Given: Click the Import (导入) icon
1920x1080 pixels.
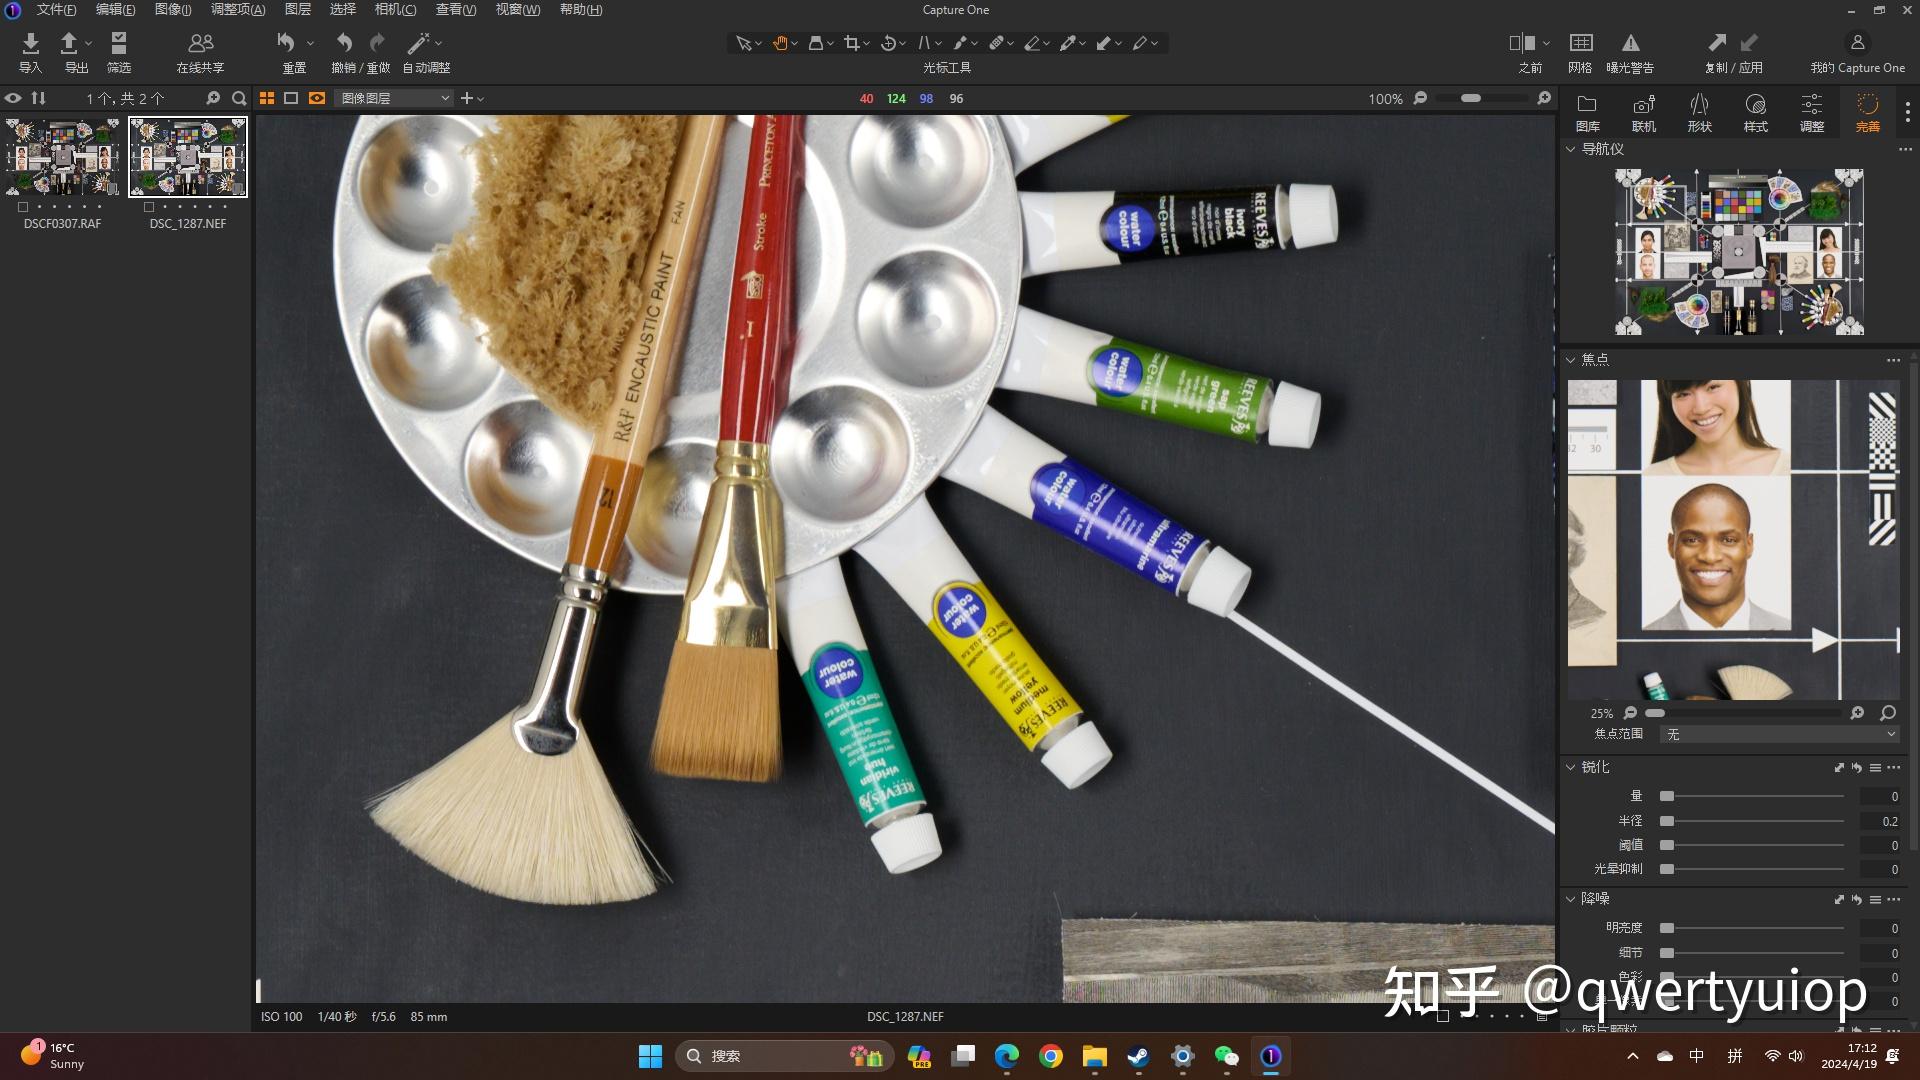Looking at the screenshot, I should [x=30, y=43].
